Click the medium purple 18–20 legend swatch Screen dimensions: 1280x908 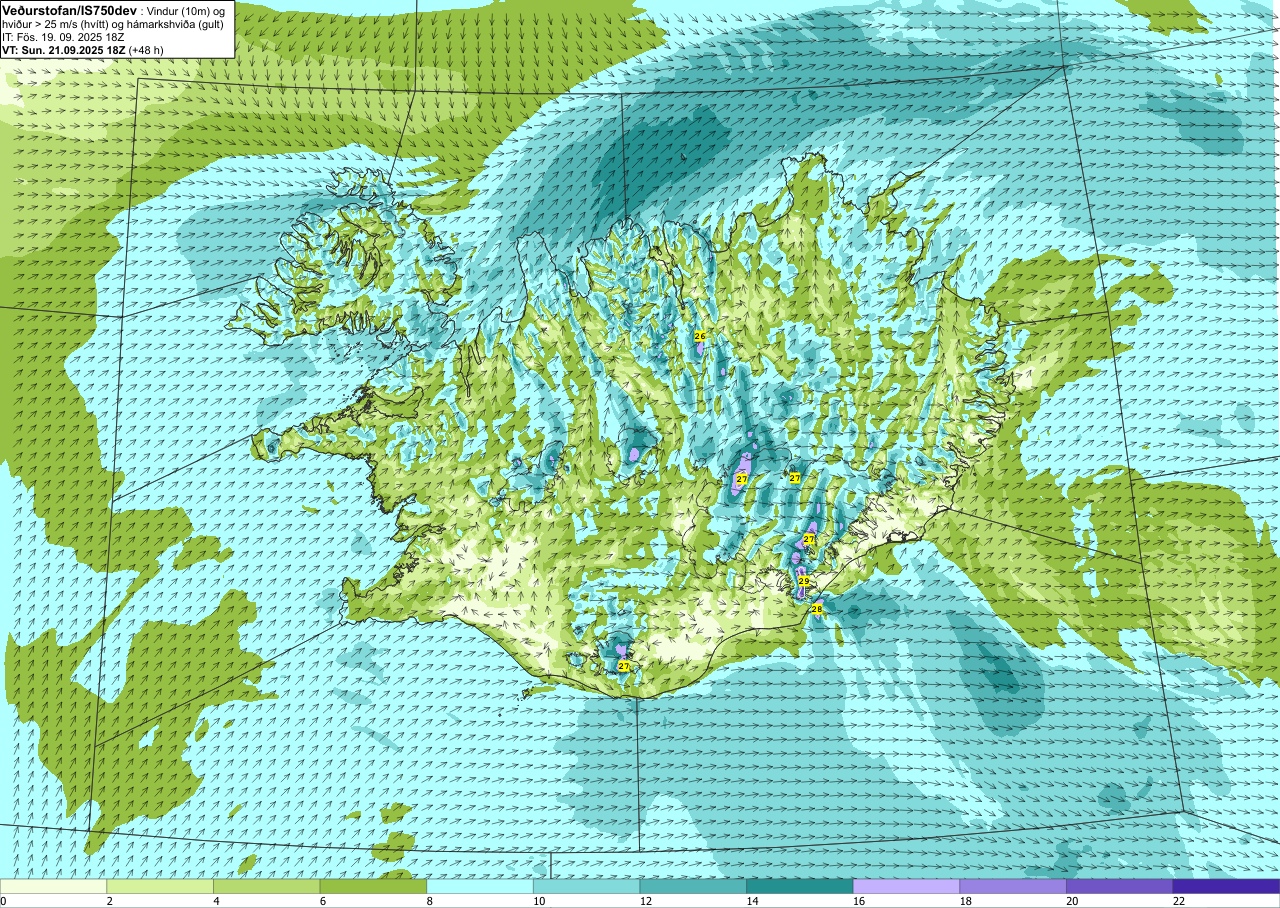[1013, 886]
